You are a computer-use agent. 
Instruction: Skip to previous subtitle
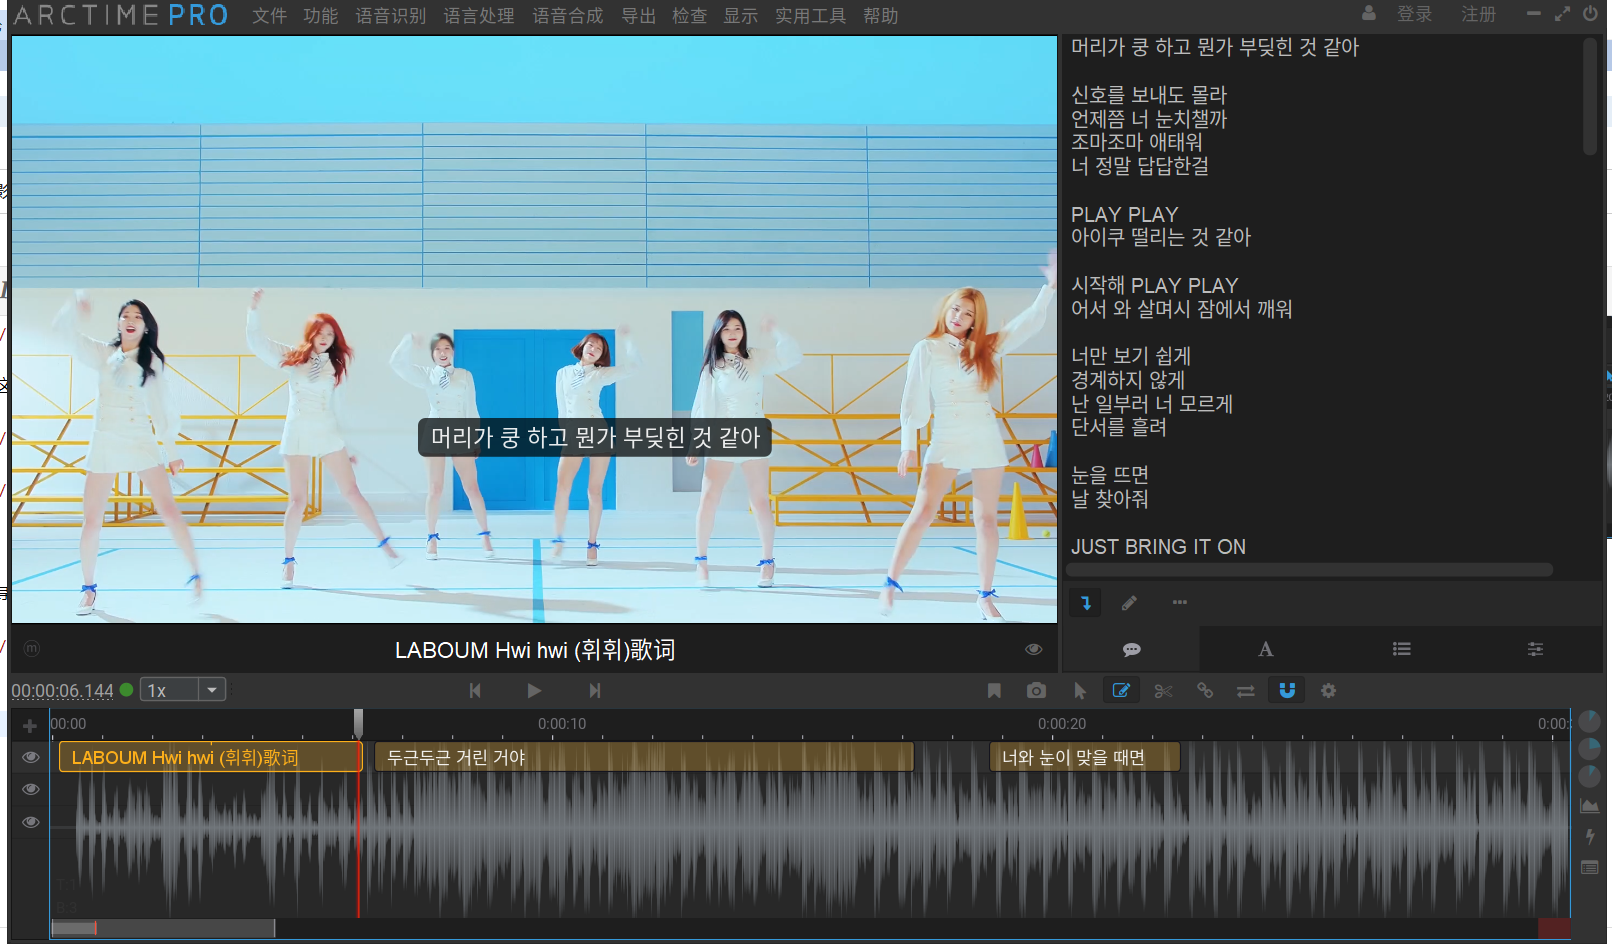pos(475,691)
